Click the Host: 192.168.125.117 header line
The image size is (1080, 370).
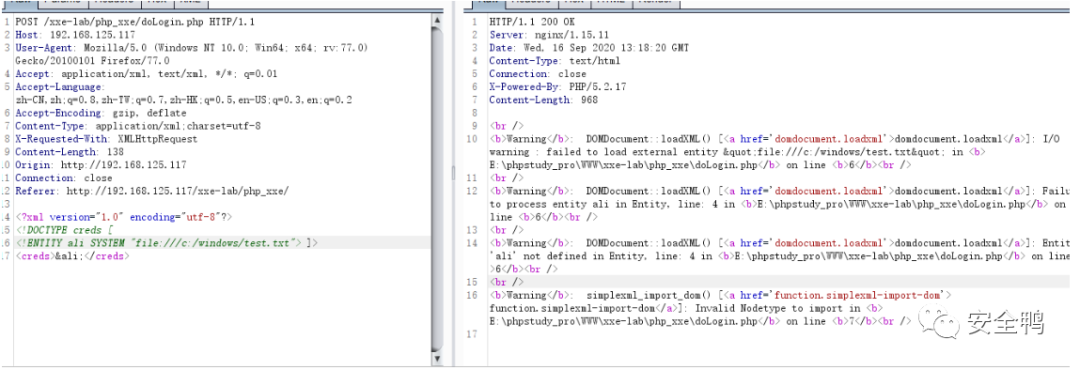point(75,34)
